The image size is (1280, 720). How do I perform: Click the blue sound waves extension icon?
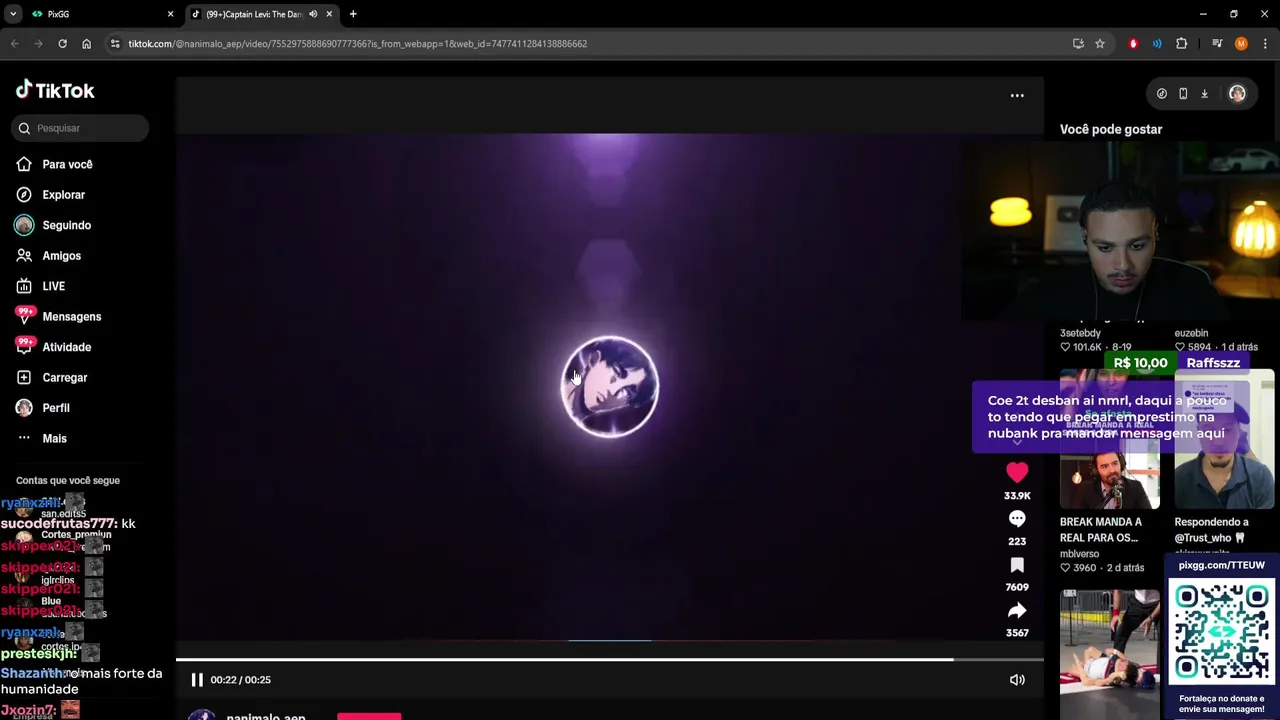(x=1157, y=44)
